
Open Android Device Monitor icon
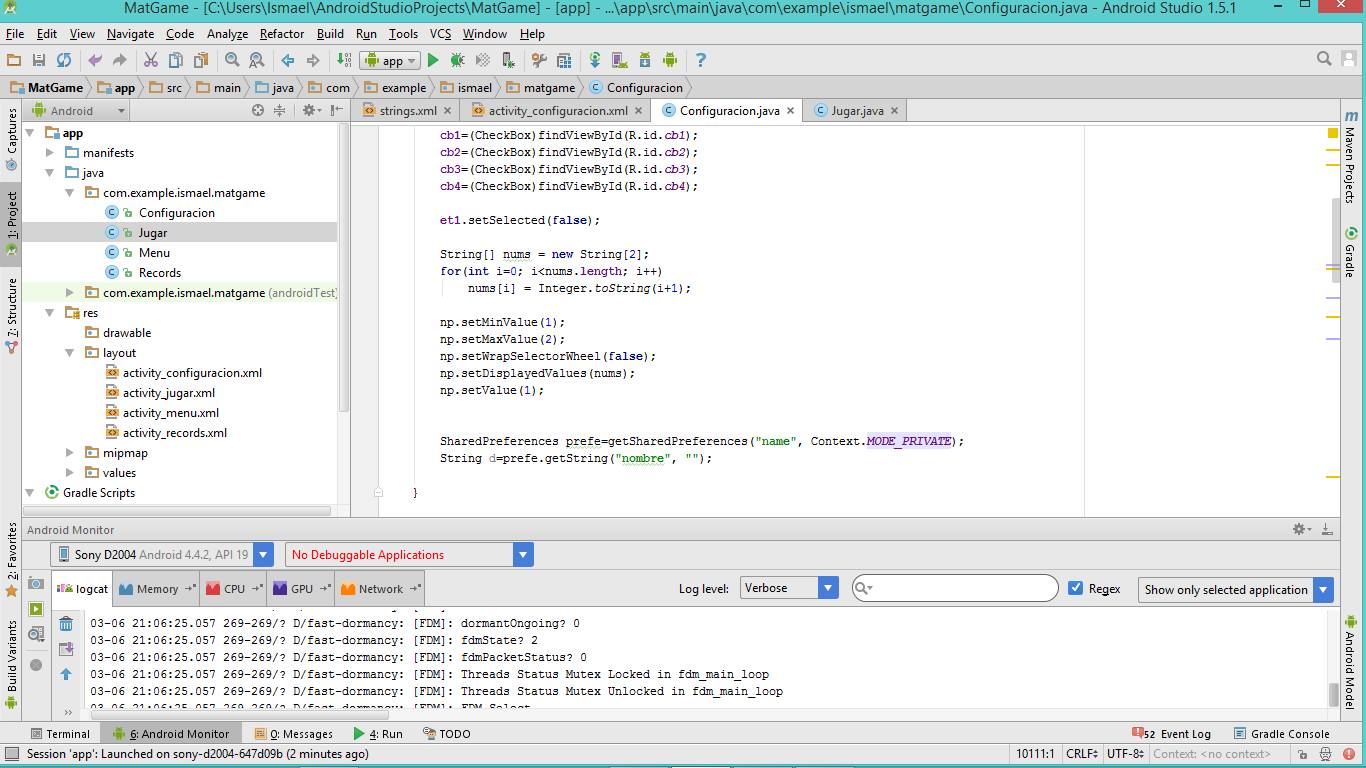pyautogui.click(x=670, y=60)
